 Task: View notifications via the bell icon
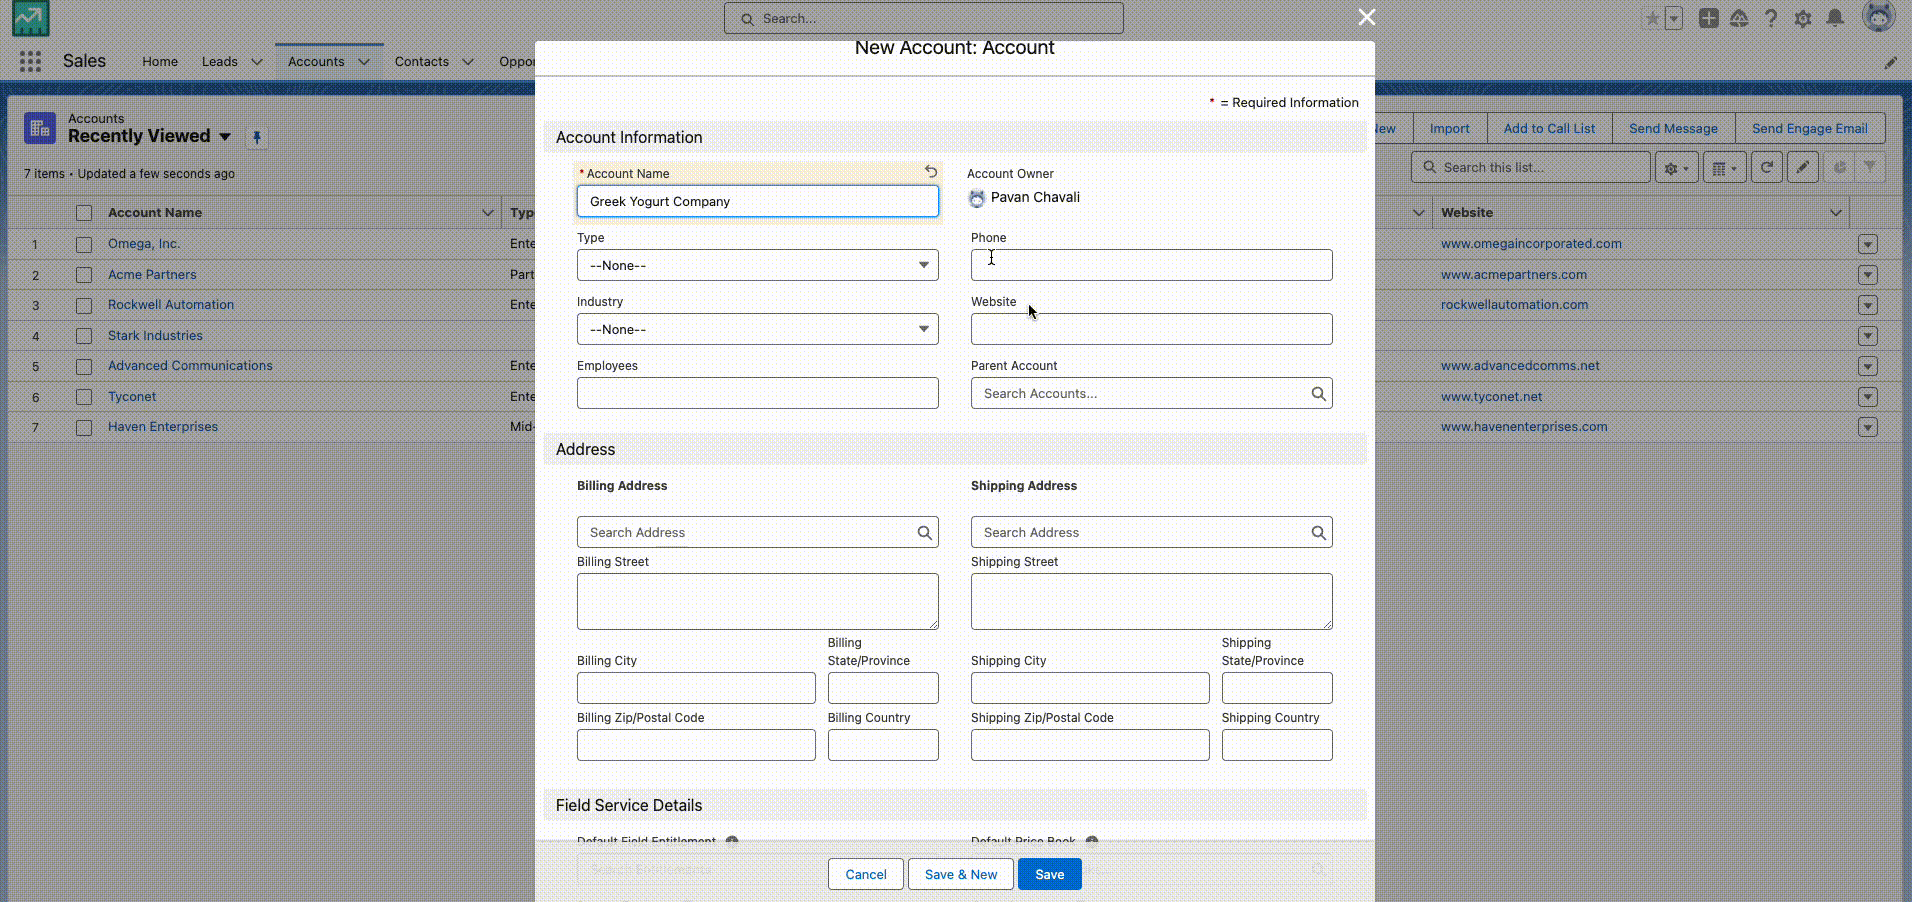pyautogui.click(x=1836, y=18)
